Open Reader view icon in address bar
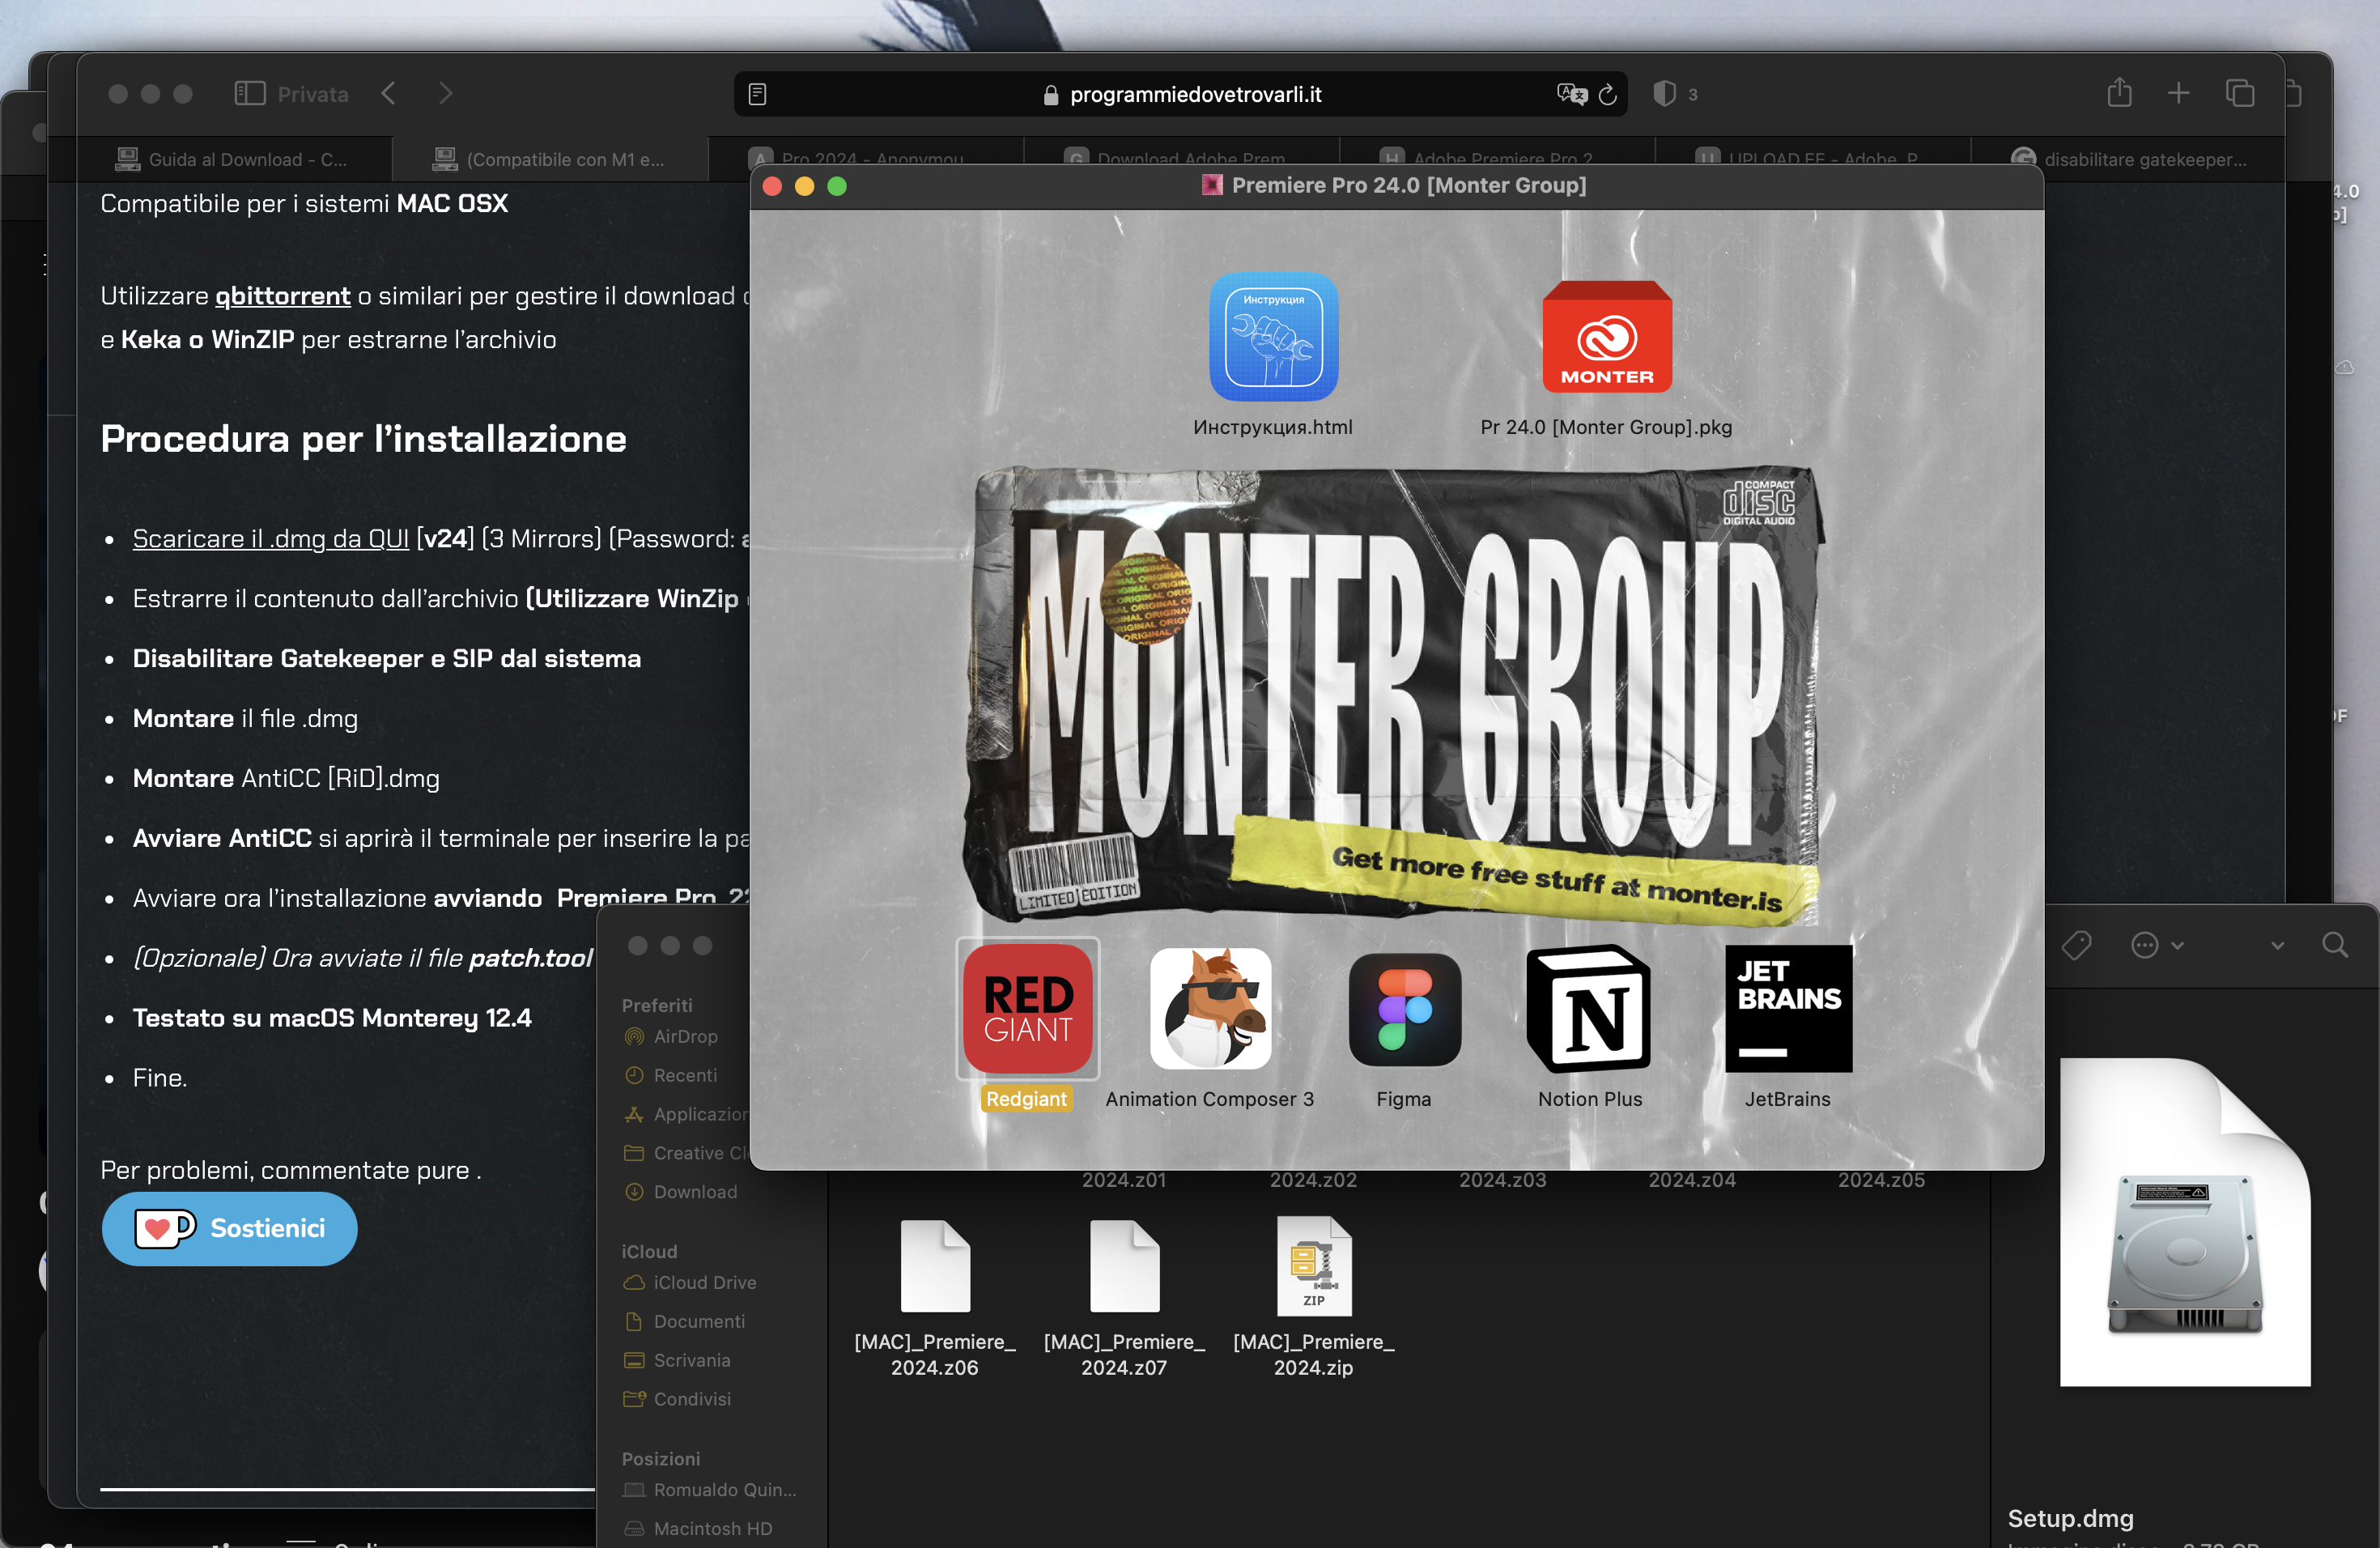 [x=757, y=94]
